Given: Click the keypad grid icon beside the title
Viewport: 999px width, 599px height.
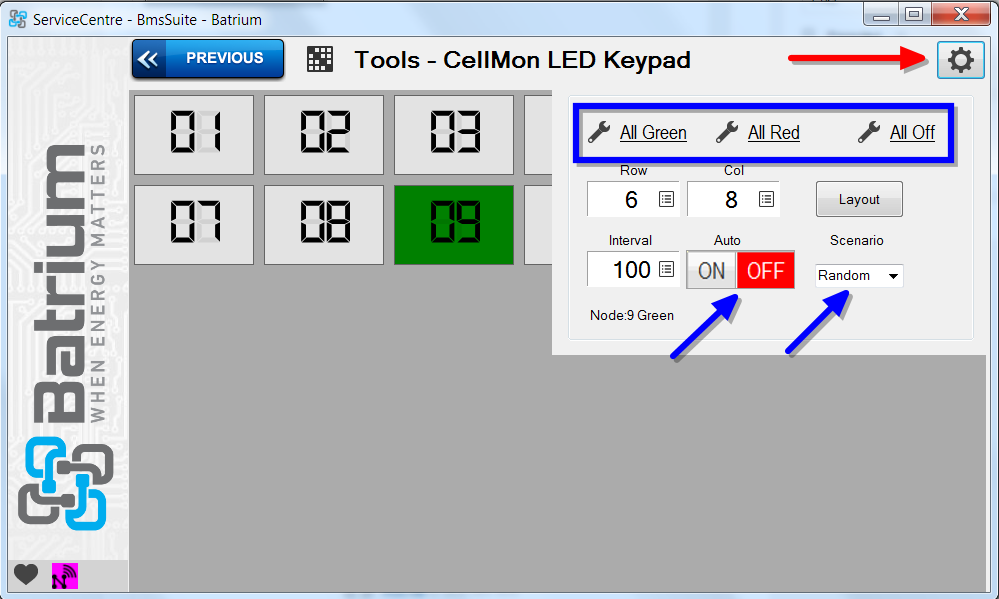Looking at the screenshot, I should click(320, 59).
